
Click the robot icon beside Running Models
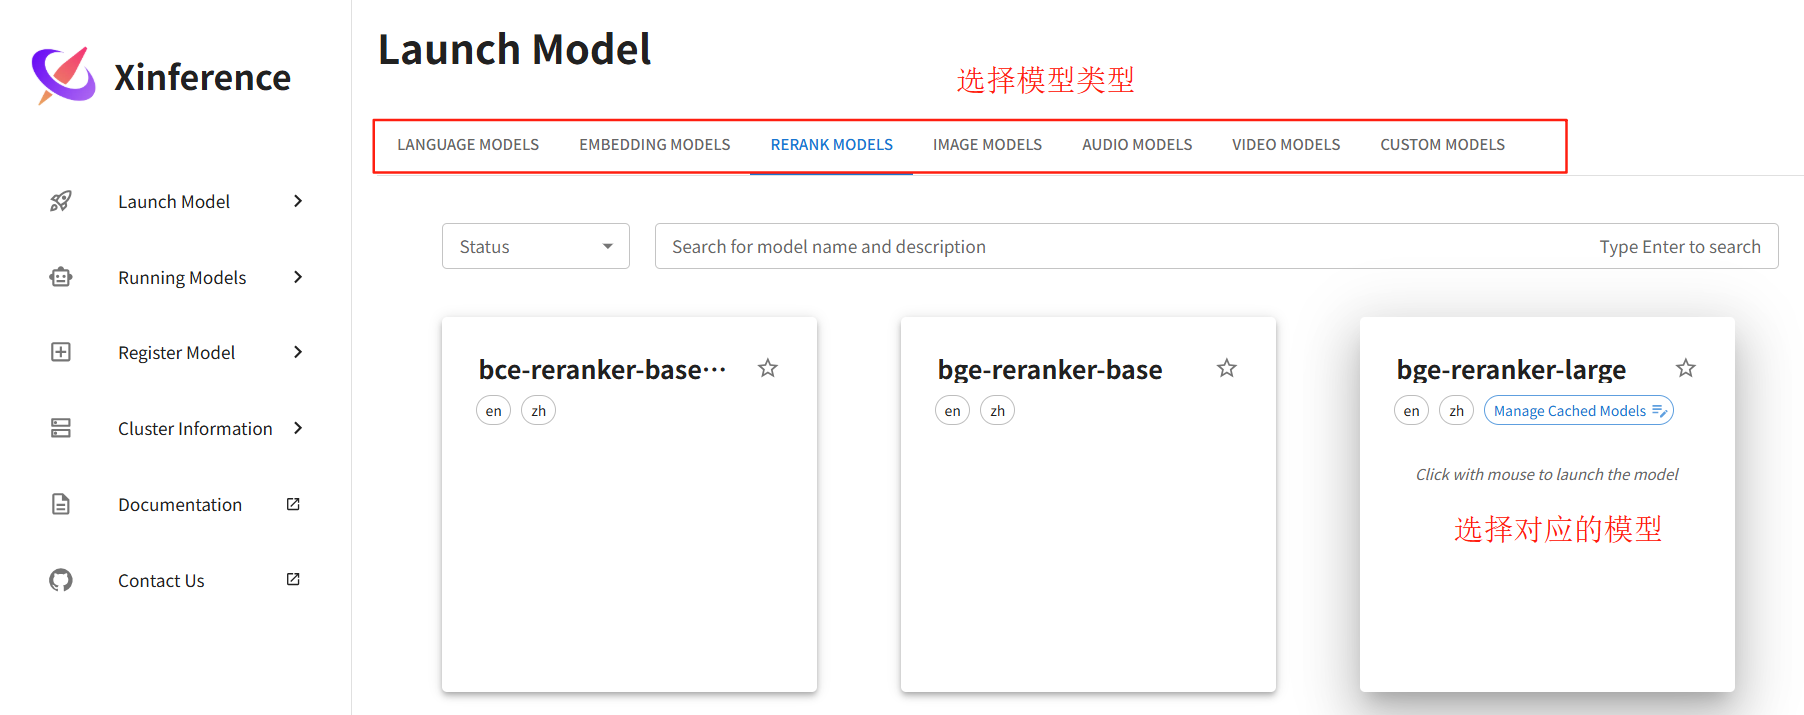61,277
